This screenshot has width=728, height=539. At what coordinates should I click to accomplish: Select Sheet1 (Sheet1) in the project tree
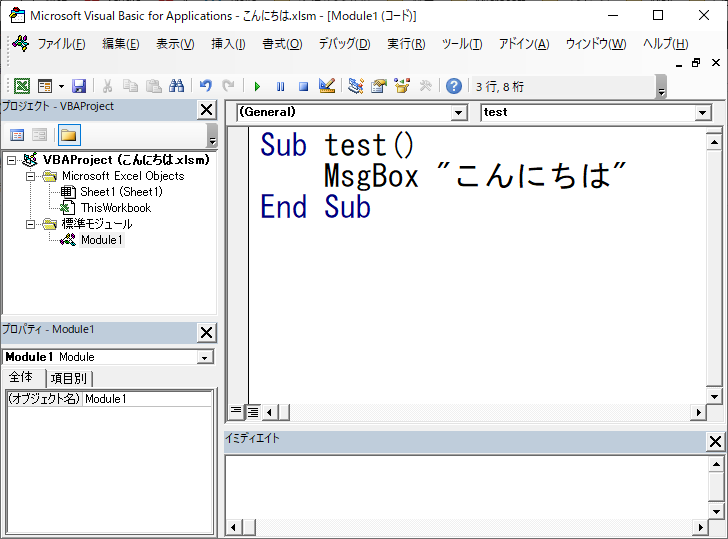click(121, 192)
